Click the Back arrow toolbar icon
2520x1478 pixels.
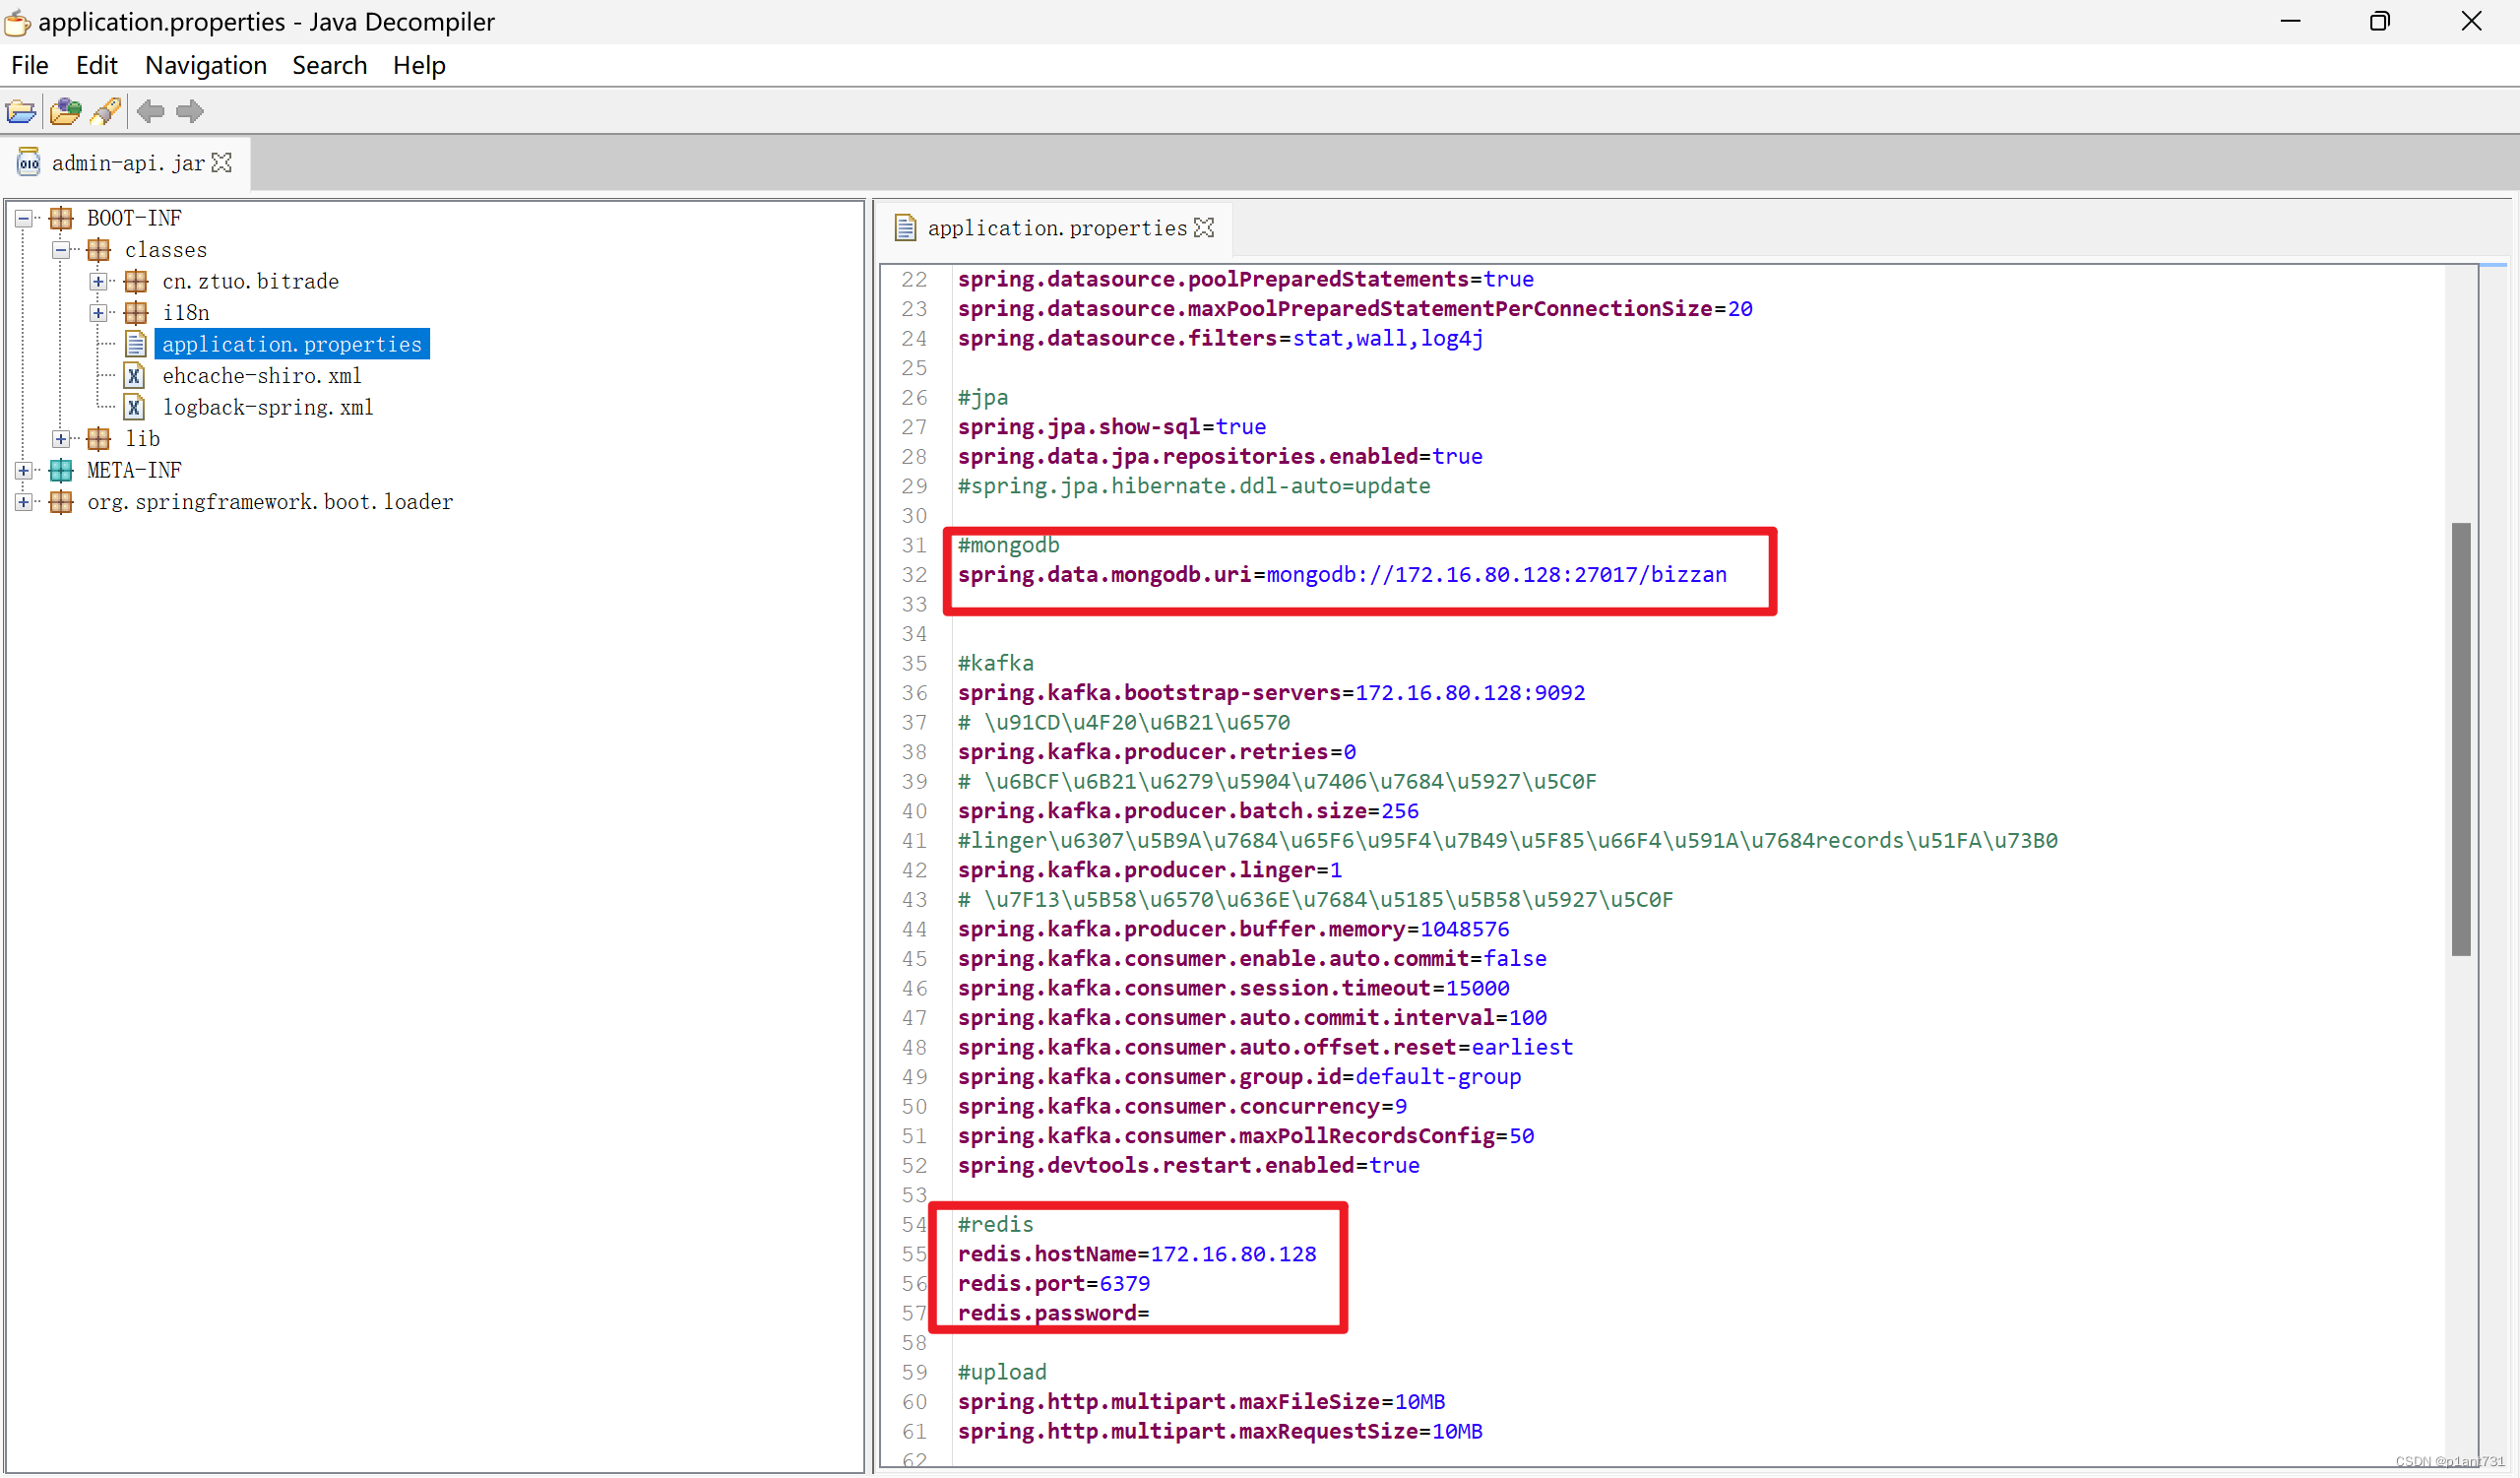(151, 111)
